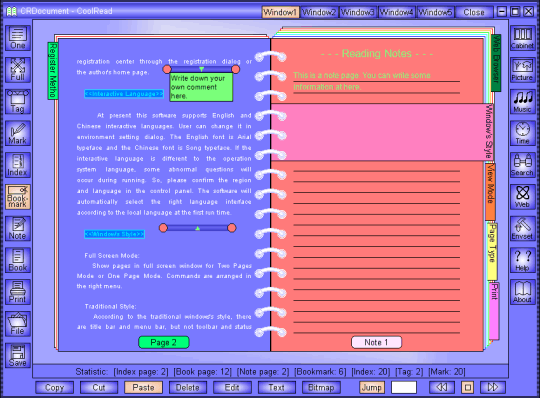Click the Save icon
This screenshot has width=540, height=398.
pyautogui.click(x=18, y=355)
